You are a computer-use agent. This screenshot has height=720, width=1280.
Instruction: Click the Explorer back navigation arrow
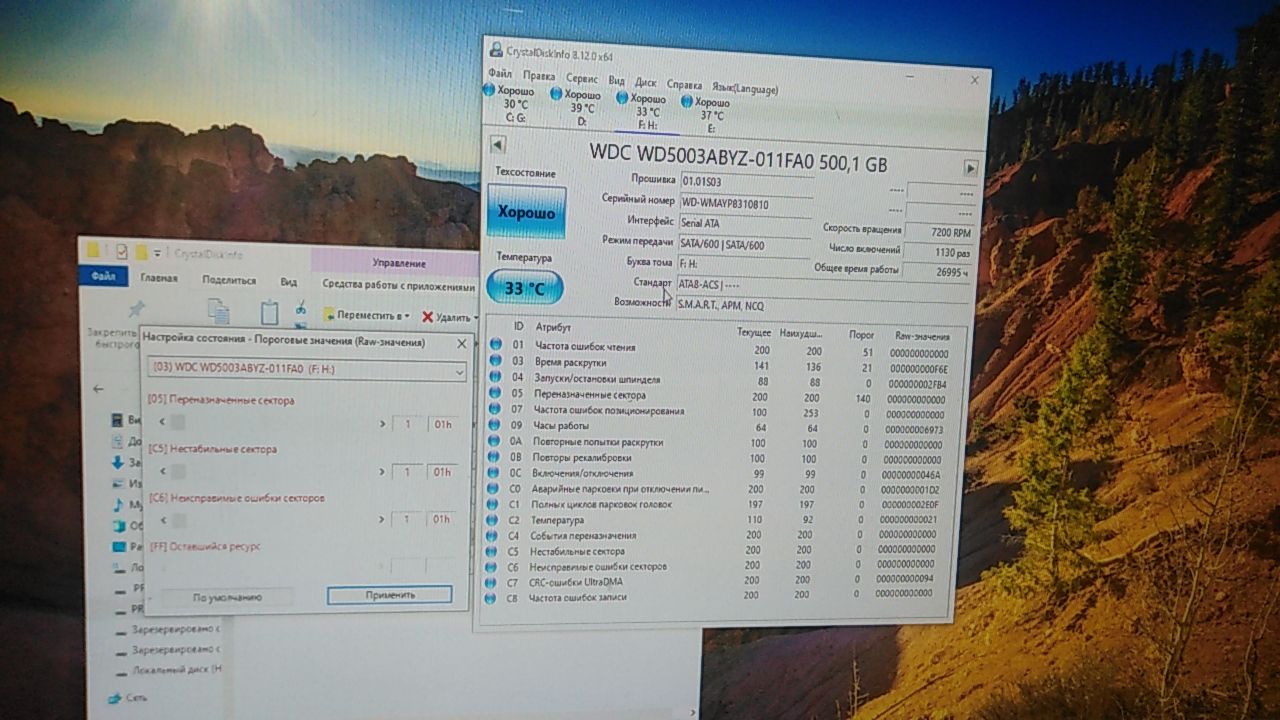coord(98,389)
